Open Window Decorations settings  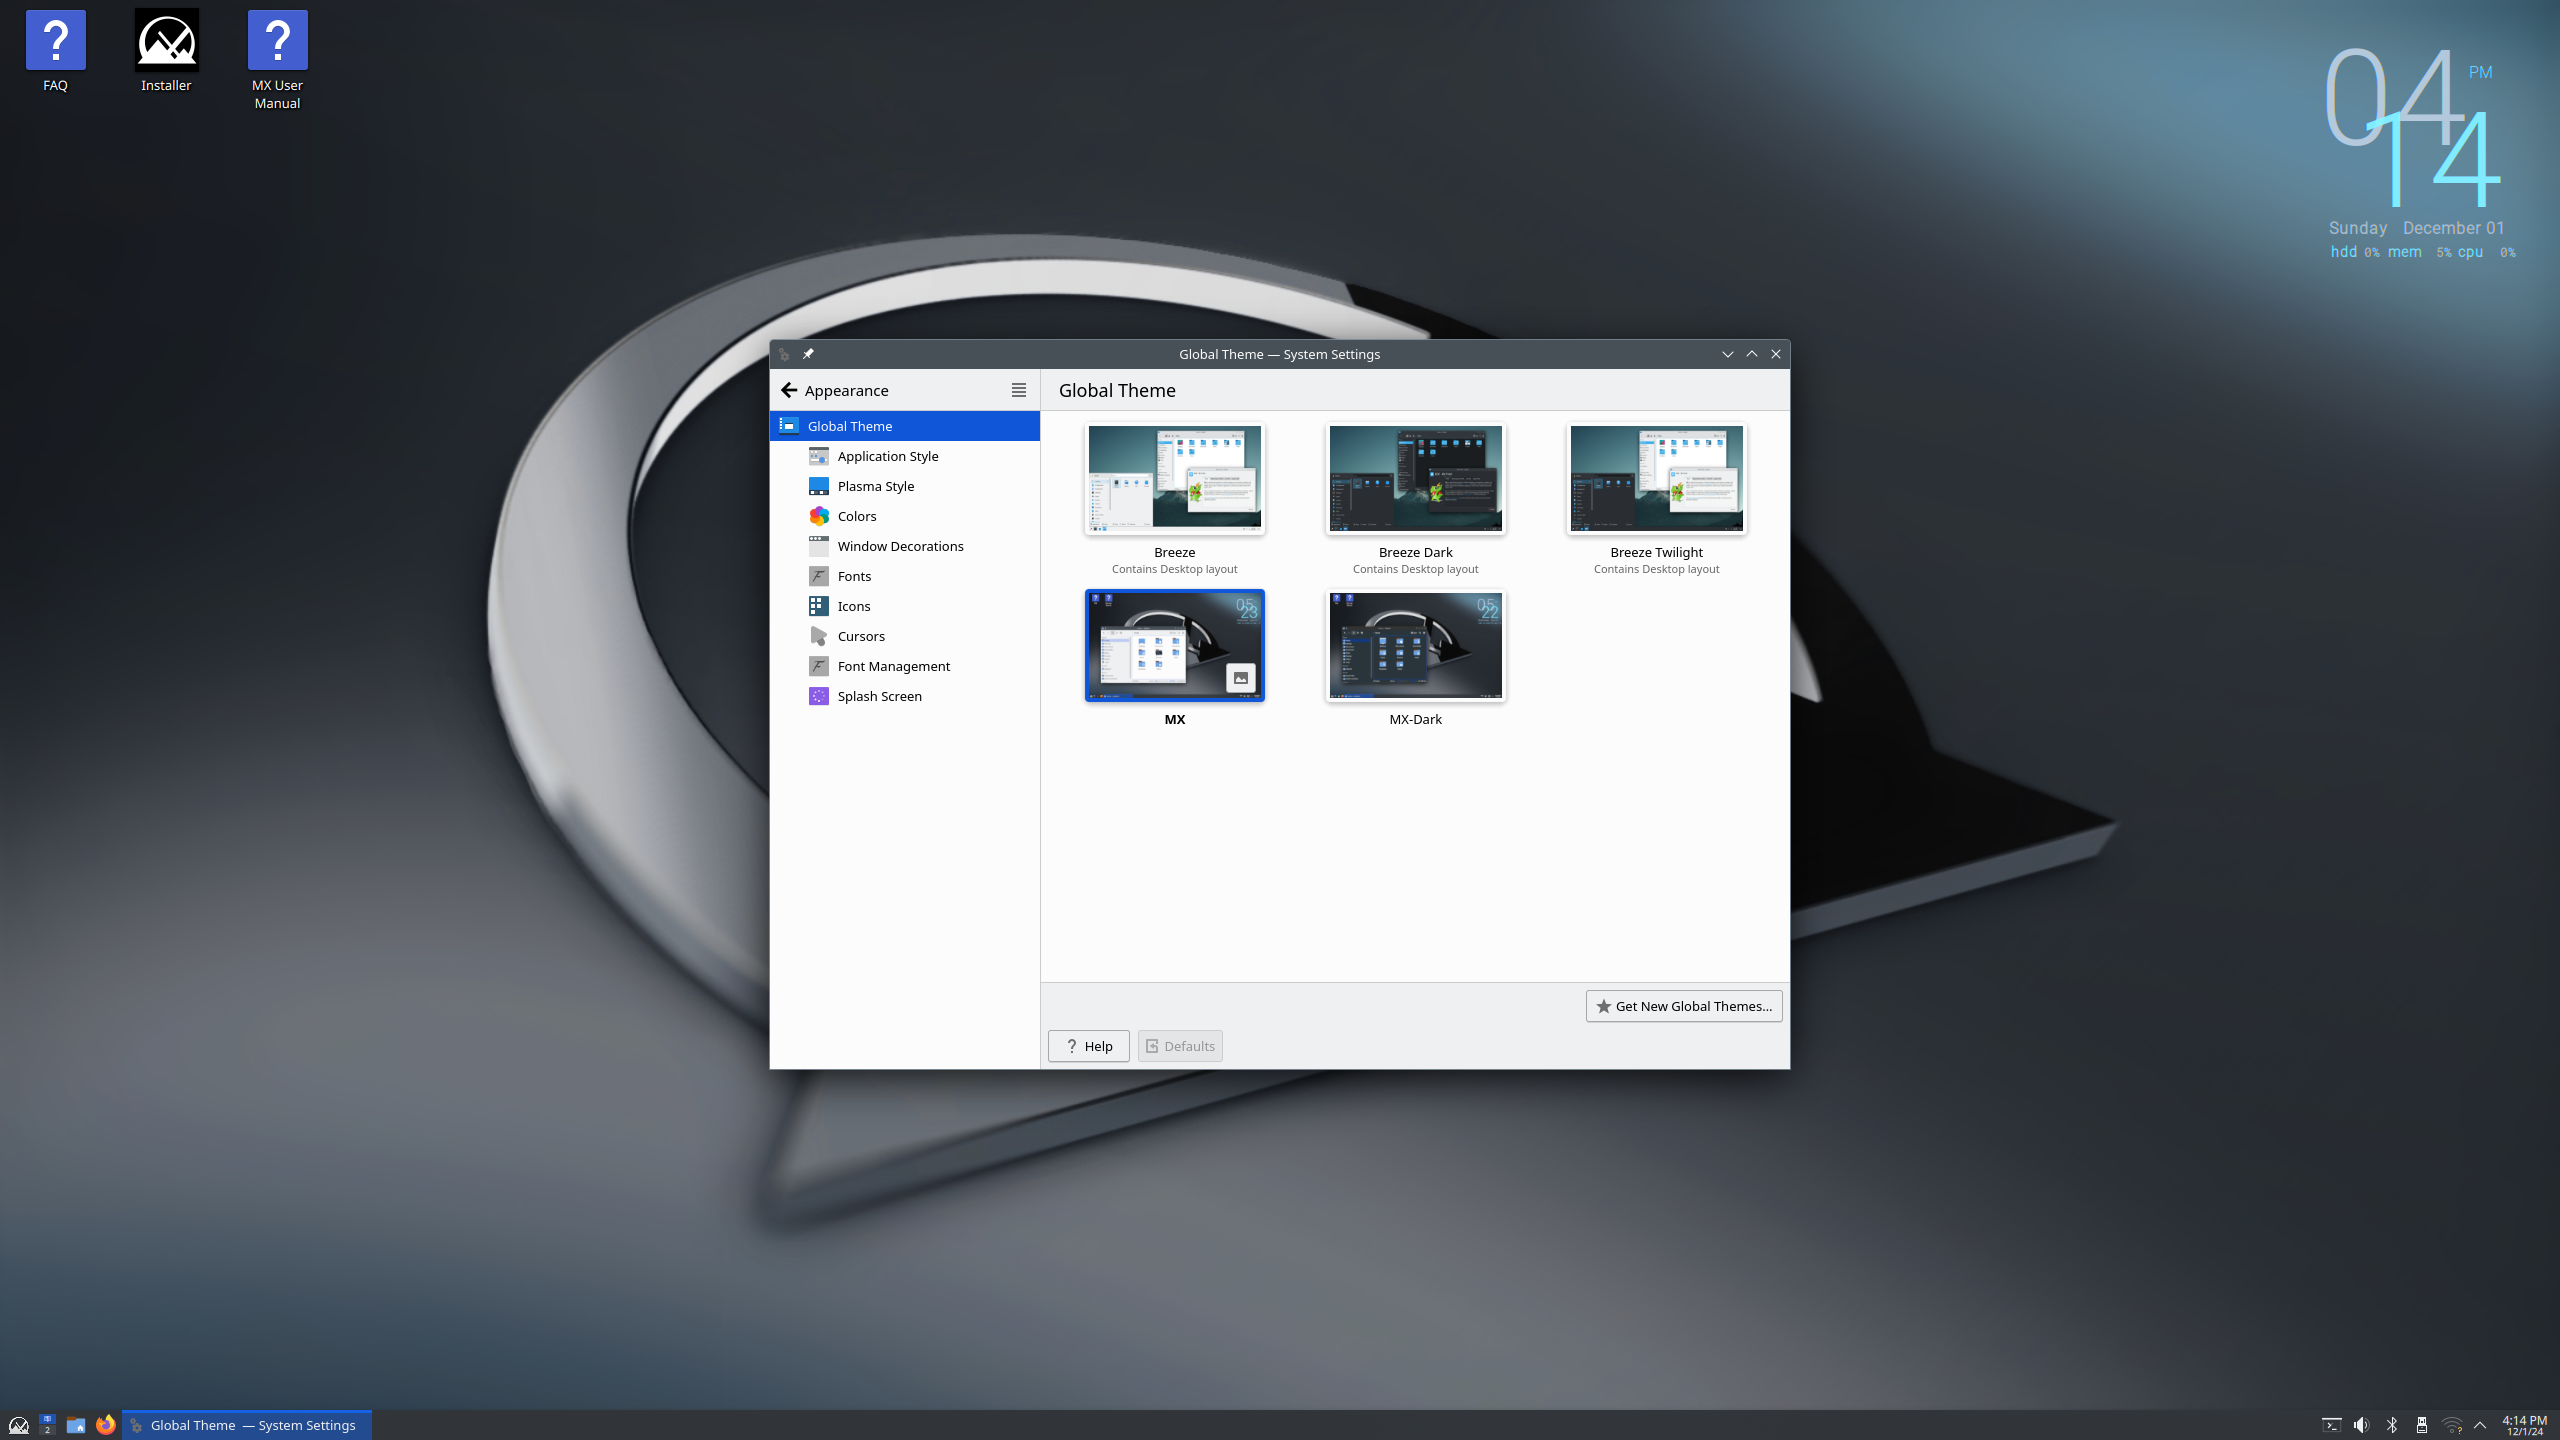(900, 545)
